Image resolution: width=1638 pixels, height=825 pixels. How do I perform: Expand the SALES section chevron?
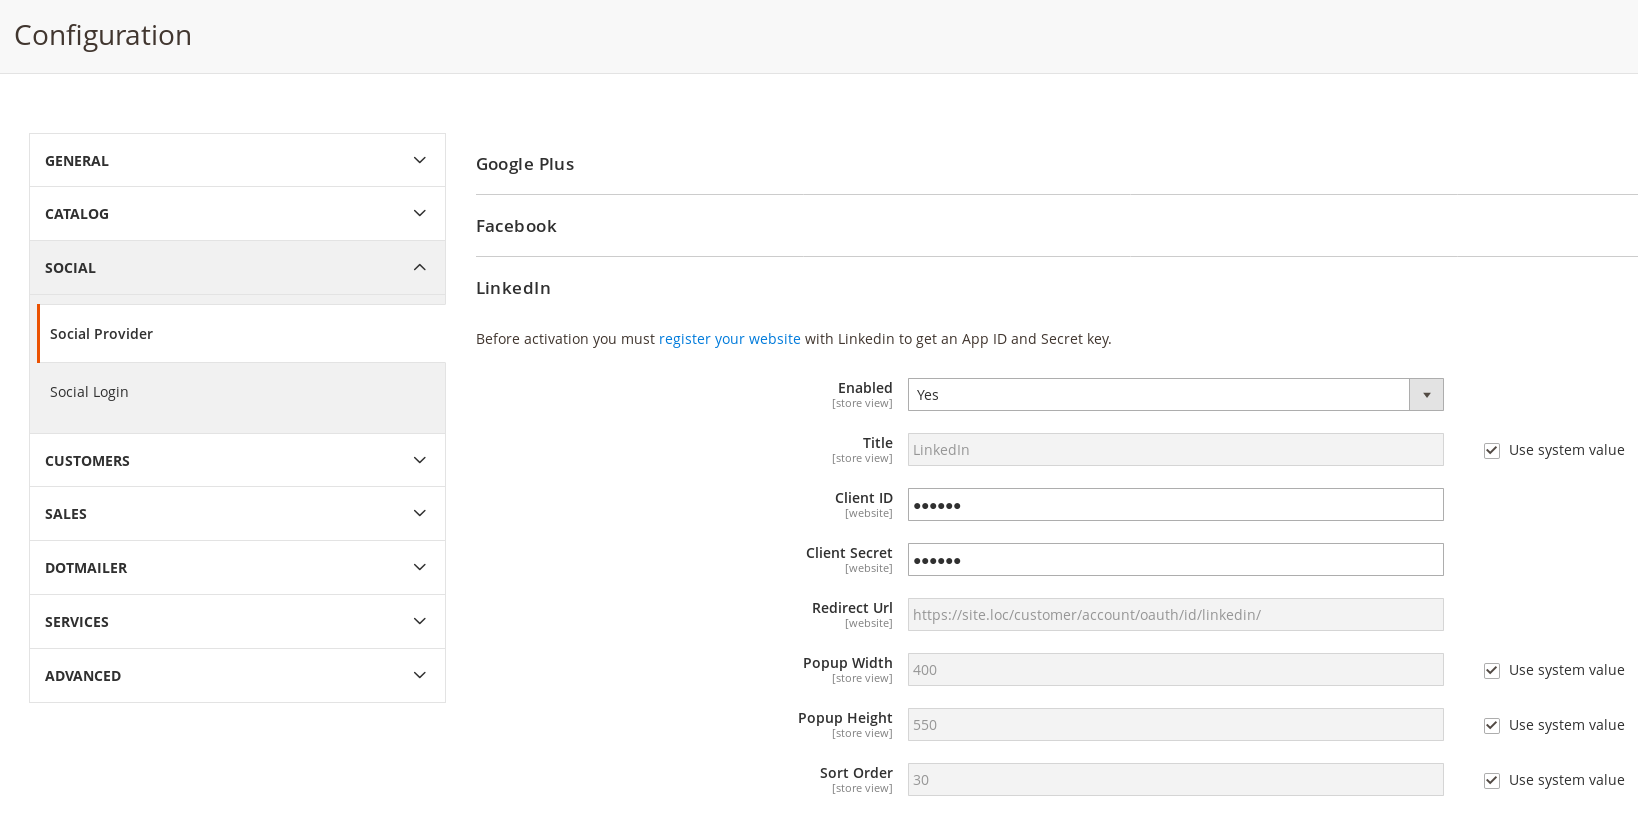(420, 513)
